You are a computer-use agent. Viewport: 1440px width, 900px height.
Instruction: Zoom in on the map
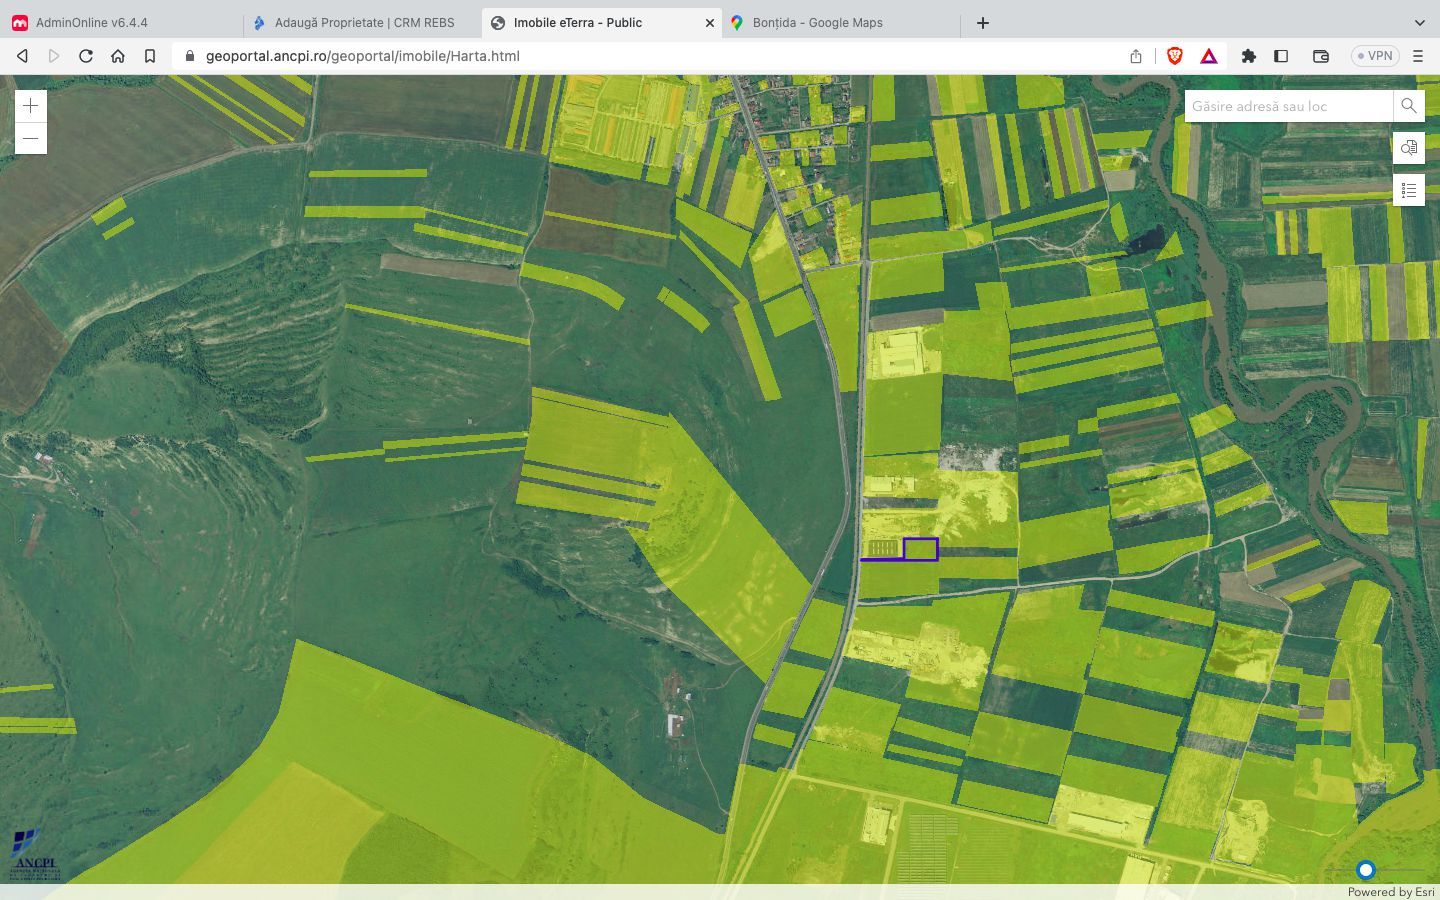tap(31, 106)
